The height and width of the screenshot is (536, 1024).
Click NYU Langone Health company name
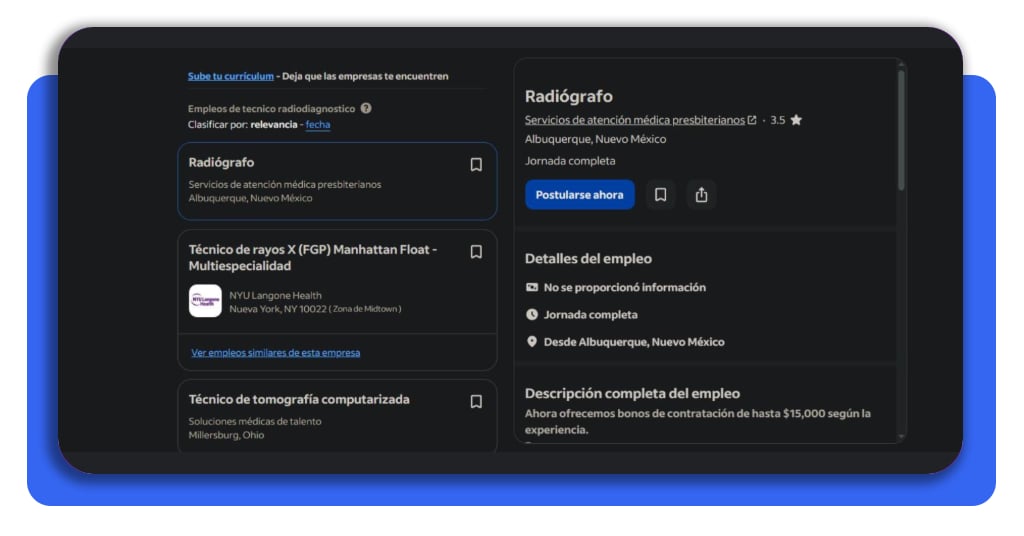coord(275,295)
